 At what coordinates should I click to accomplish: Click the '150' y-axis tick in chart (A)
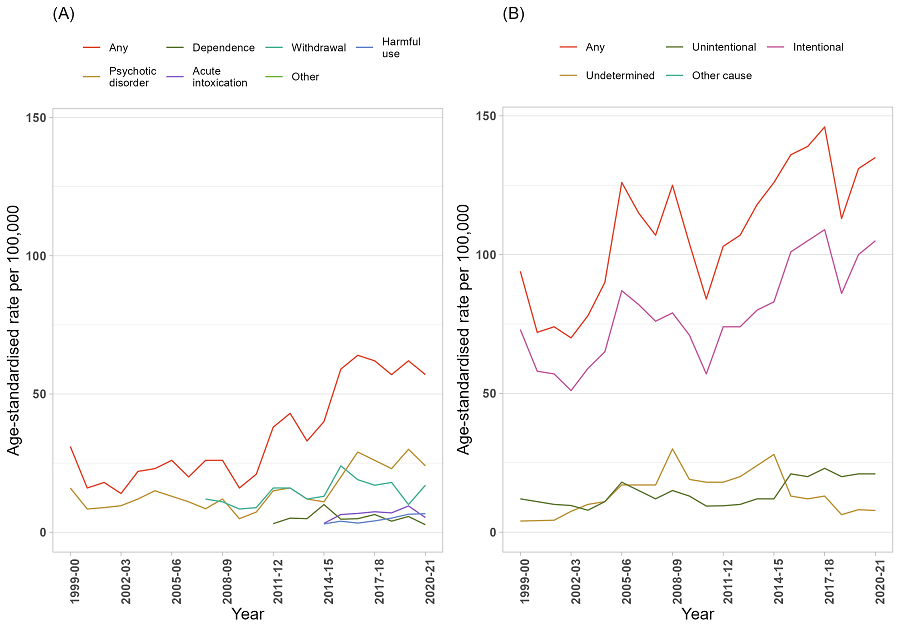pos(37,117)
